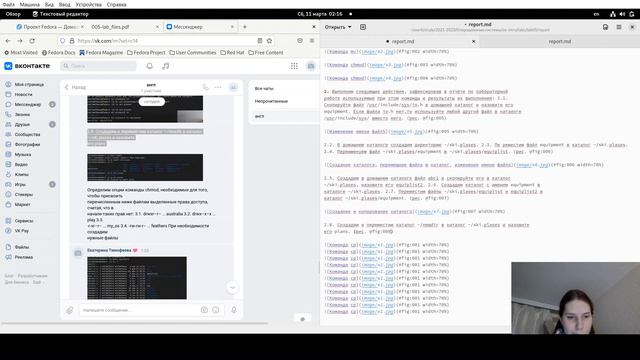Start a voice call in chat
This screenshot has width=640, height=360.
click(206, 87)
